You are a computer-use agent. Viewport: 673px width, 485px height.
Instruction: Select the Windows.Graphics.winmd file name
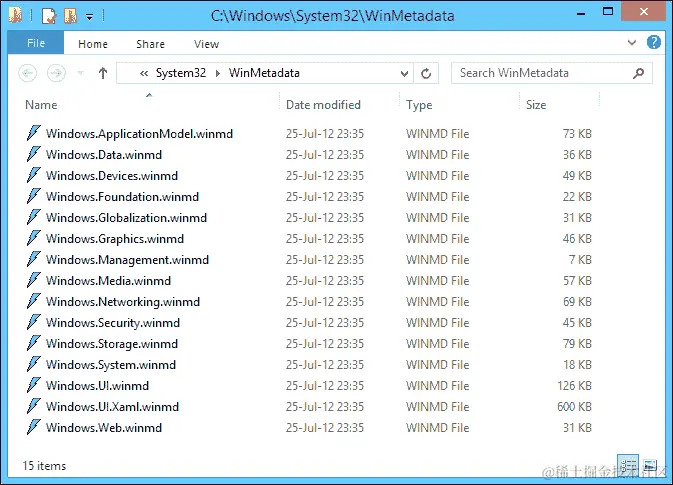point(115,239)
